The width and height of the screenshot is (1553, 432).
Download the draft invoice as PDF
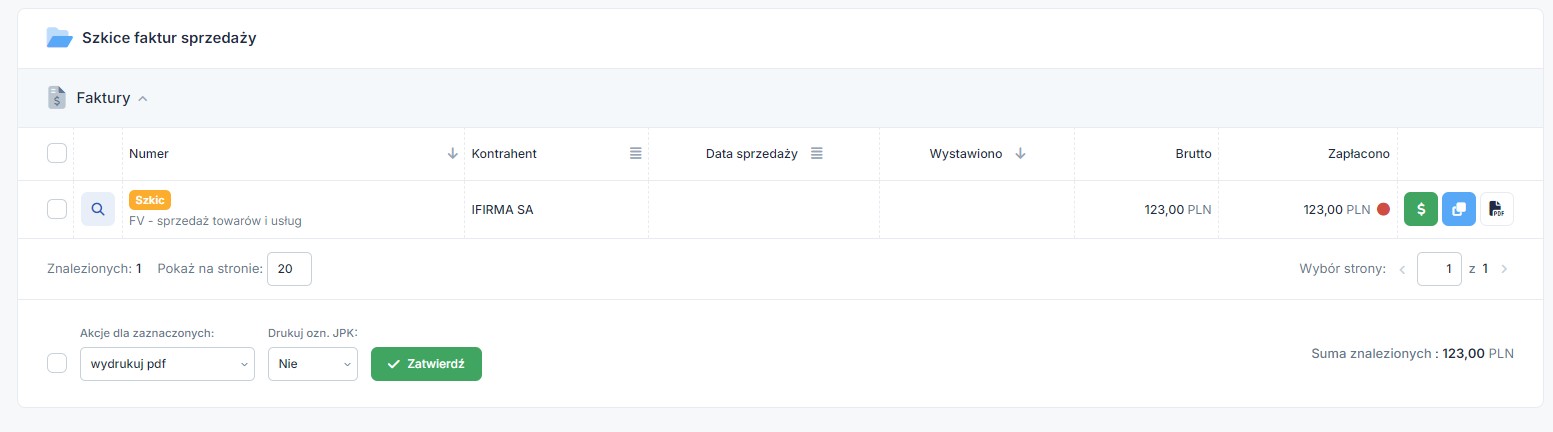[x=1496, y=209]
